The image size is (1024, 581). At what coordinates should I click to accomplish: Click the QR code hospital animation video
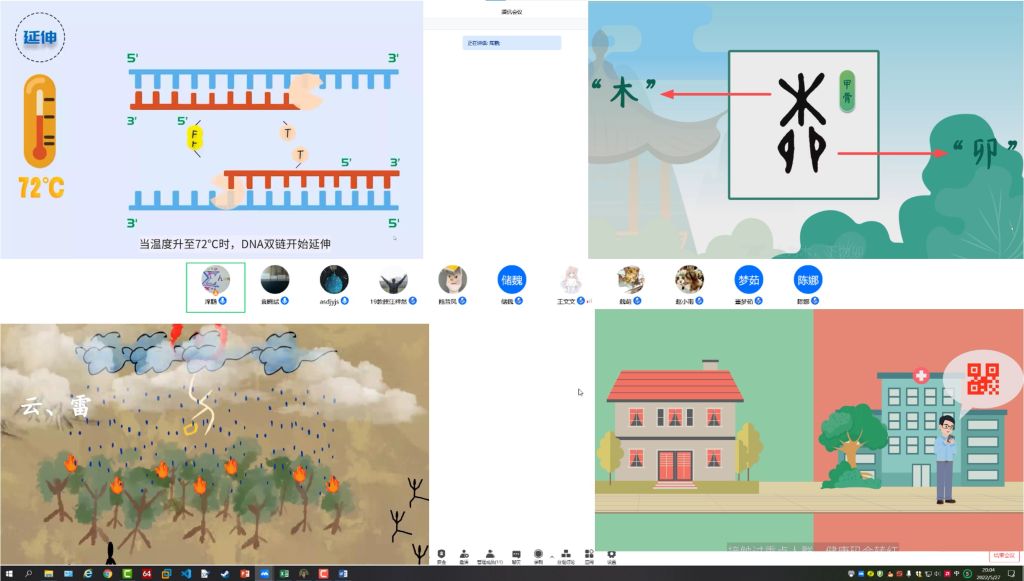808,430
